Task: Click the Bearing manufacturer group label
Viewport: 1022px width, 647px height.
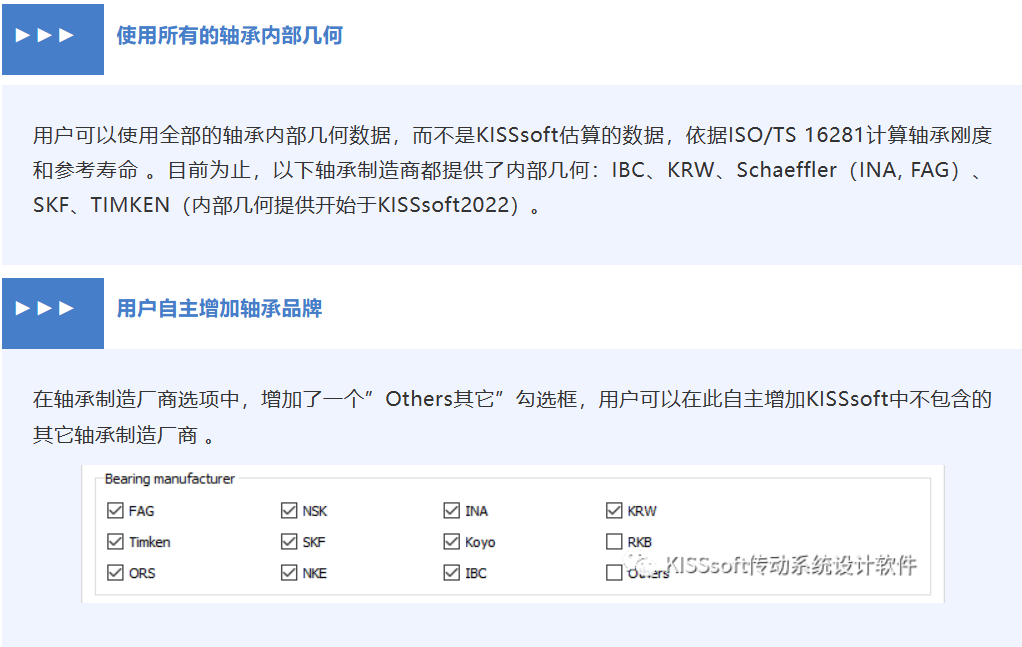Action: (169, 479)
